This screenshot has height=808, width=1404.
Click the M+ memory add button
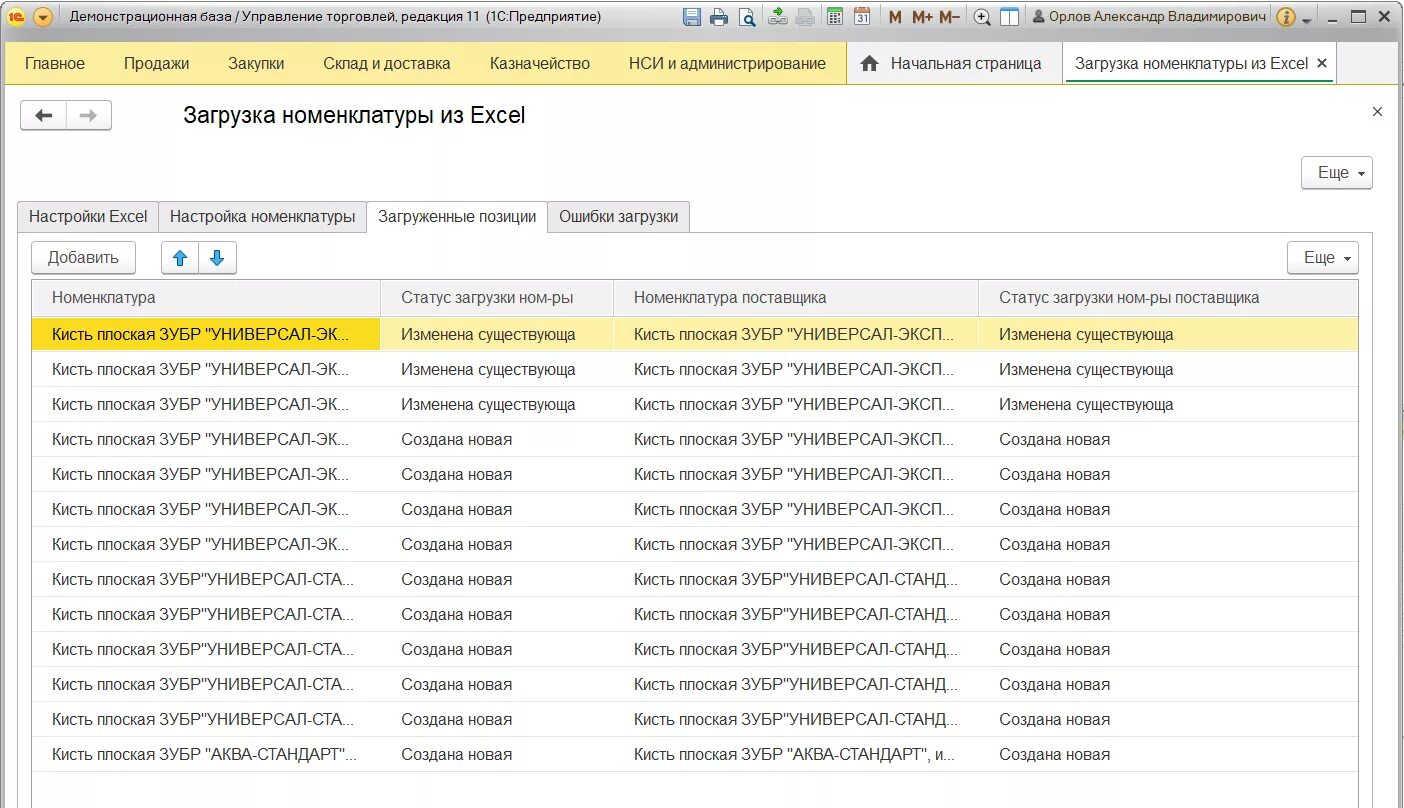tap(922, 17)
